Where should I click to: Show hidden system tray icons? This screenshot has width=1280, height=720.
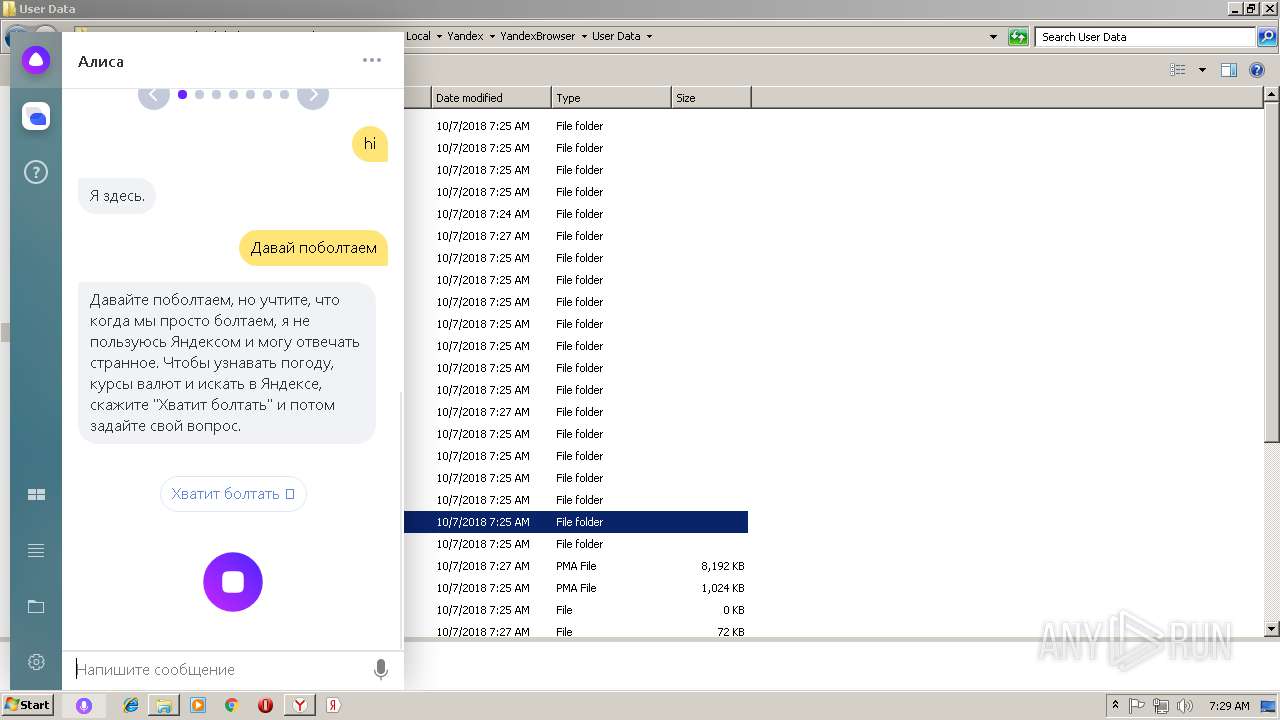[1115, 705]
